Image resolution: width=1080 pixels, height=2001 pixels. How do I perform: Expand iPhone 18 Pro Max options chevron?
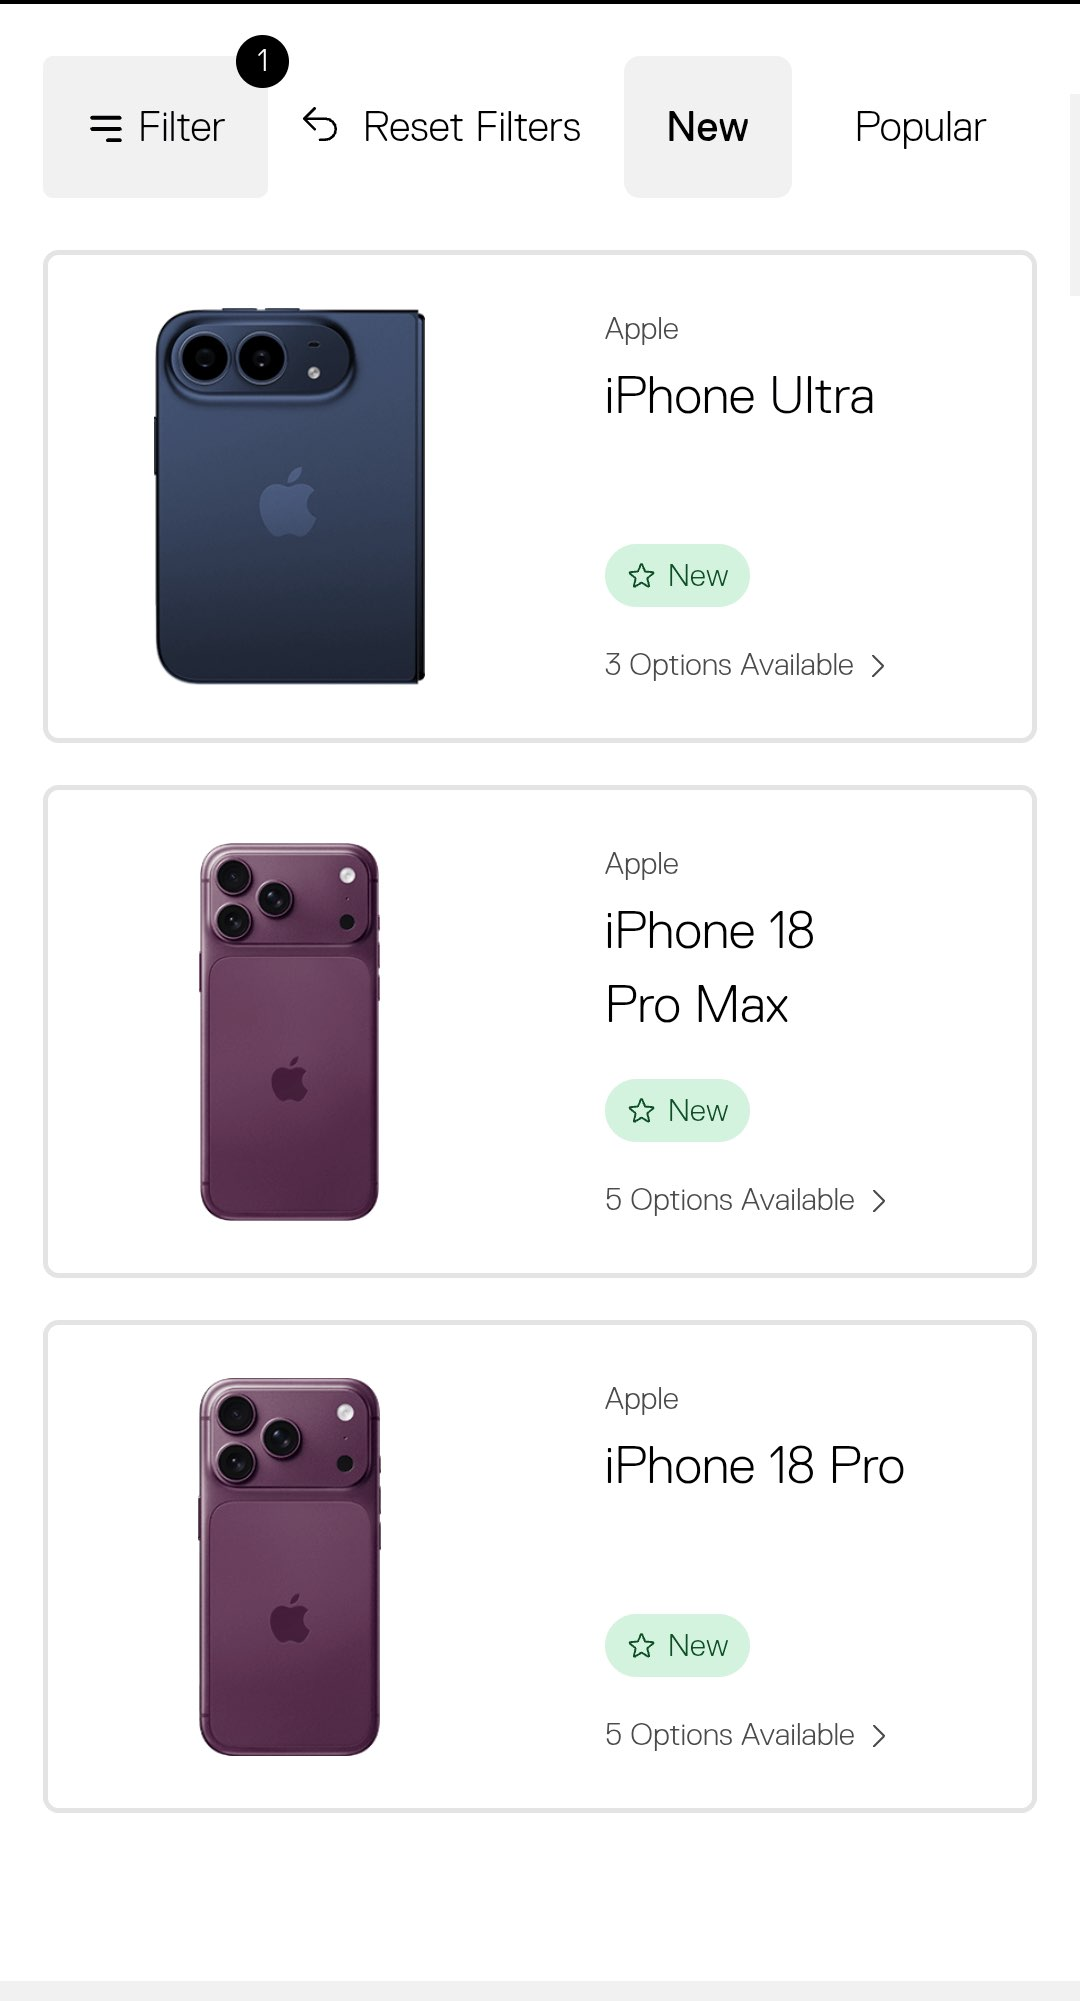879,1201
